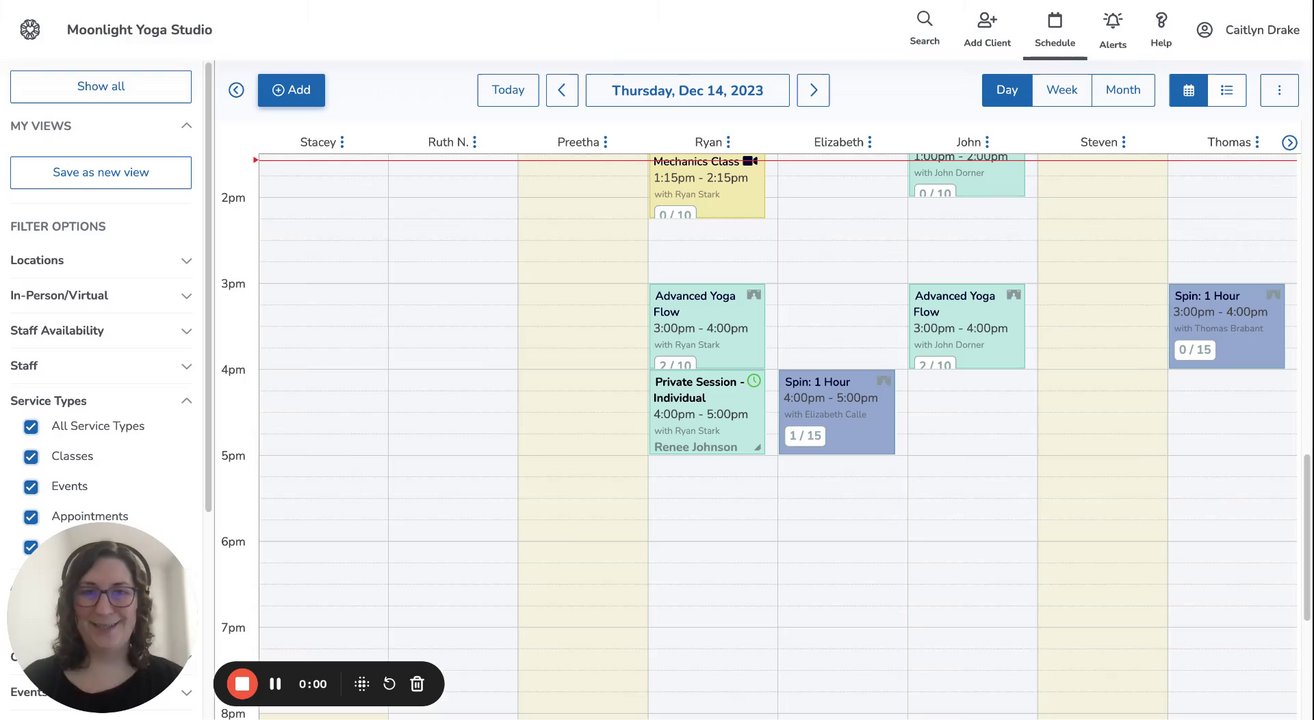This screenshot has width=1314, height=720.
Task: Click Renee Johnson client name
Action: [x=696, y=447]
